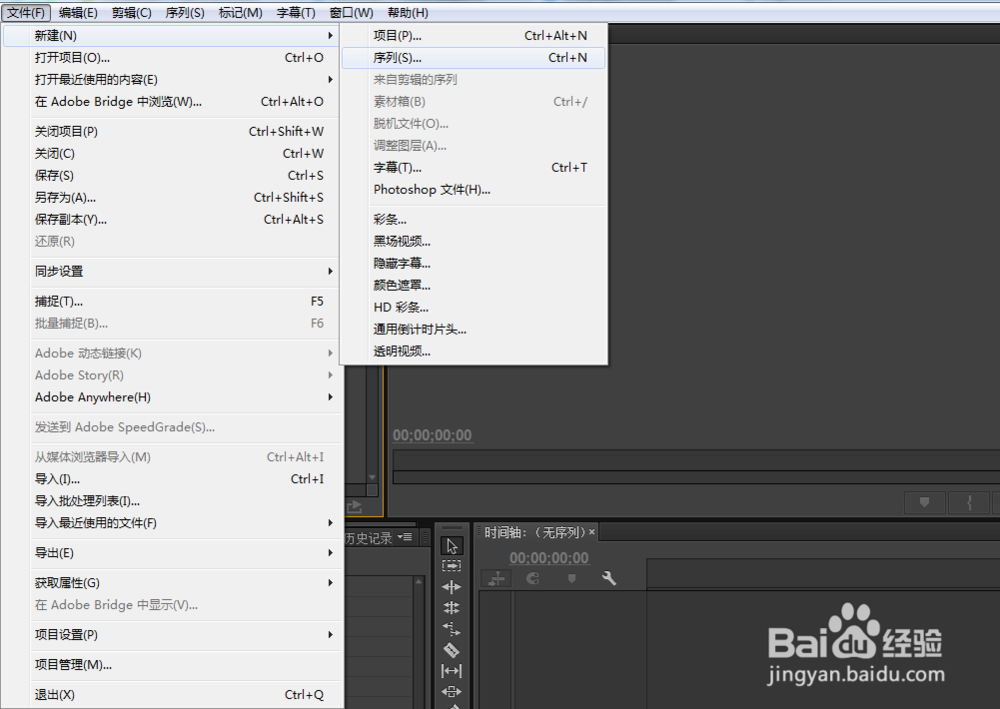Select the Razor blade tool

tap(452, 650)
